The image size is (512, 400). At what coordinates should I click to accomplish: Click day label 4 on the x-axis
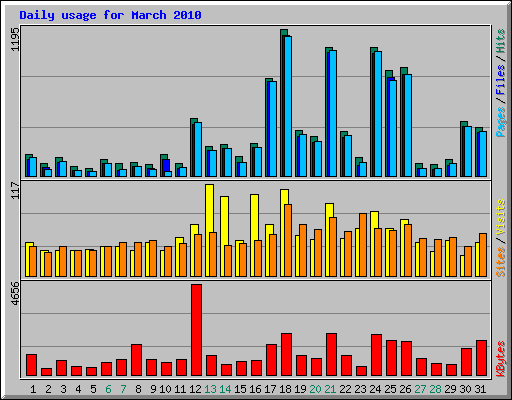pos(78,389)
